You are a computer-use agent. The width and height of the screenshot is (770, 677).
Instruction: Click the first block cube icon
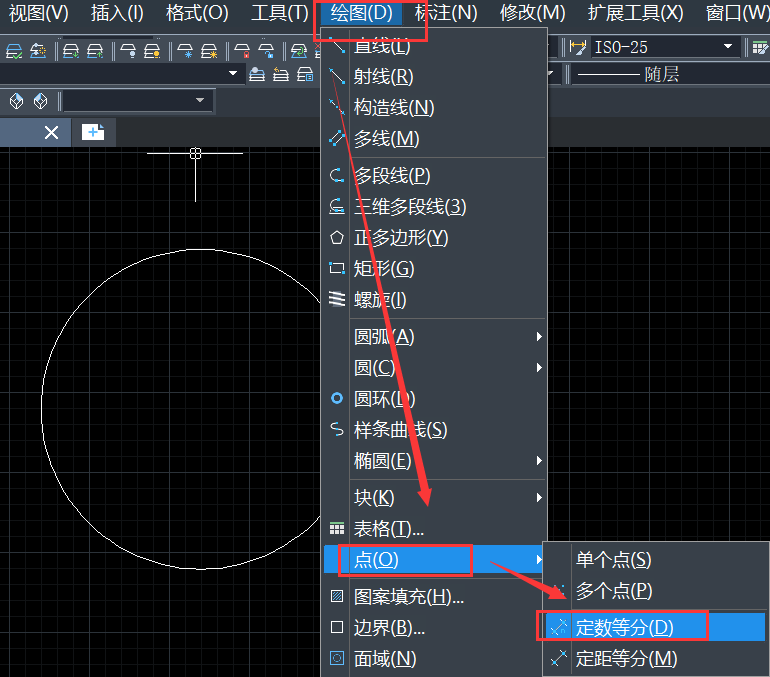(17, 101)
